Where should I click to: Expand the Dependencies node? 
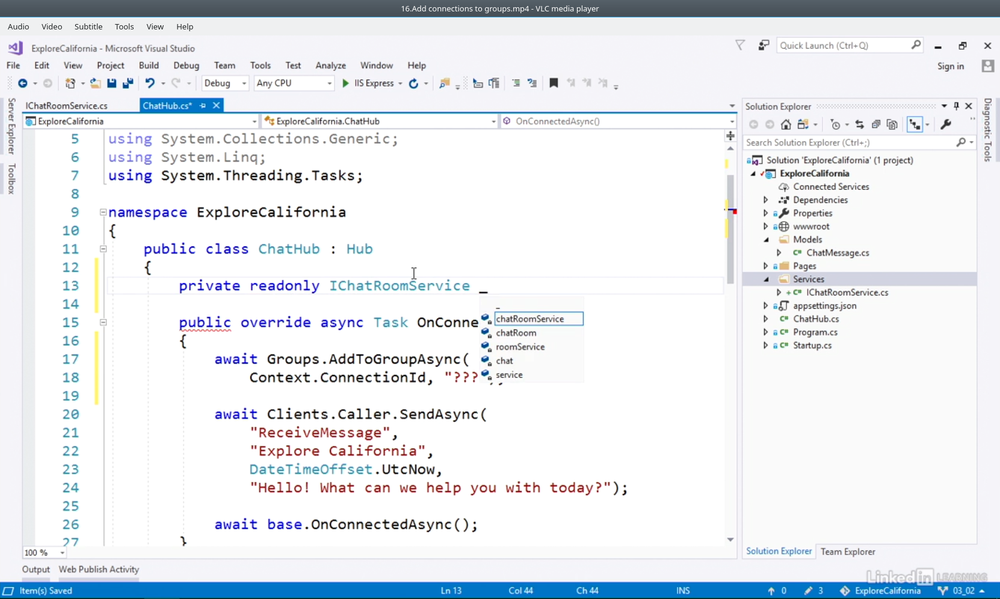click(x=766, y=200)
